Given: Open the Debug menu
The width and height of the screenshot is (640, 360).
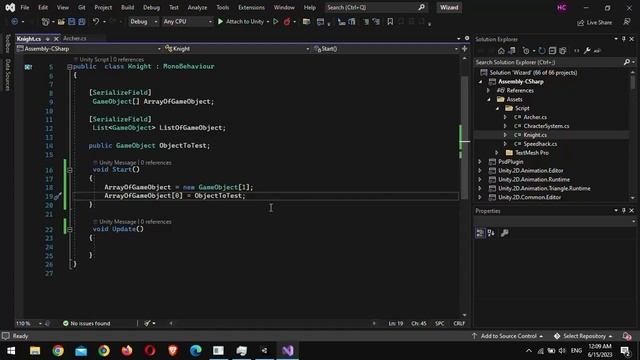Looking at the screenshot, I should click(151, 7).
